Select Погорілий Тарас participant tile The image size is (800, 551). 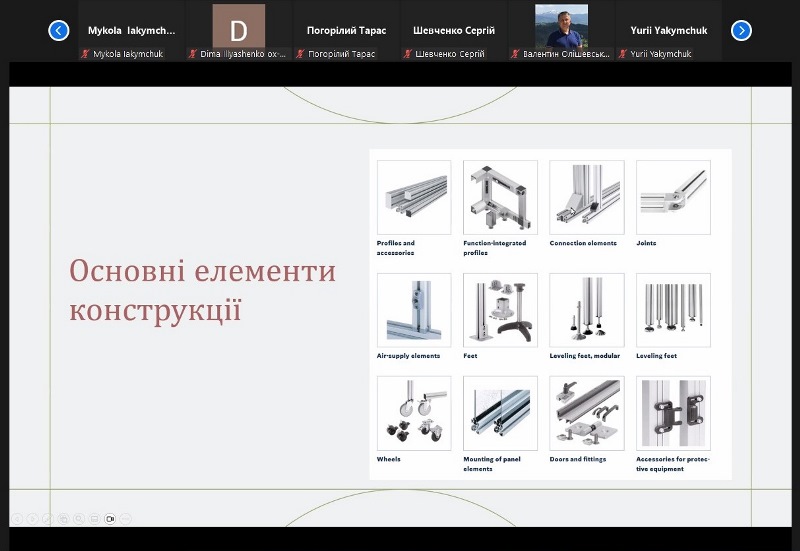click(346, 31)
